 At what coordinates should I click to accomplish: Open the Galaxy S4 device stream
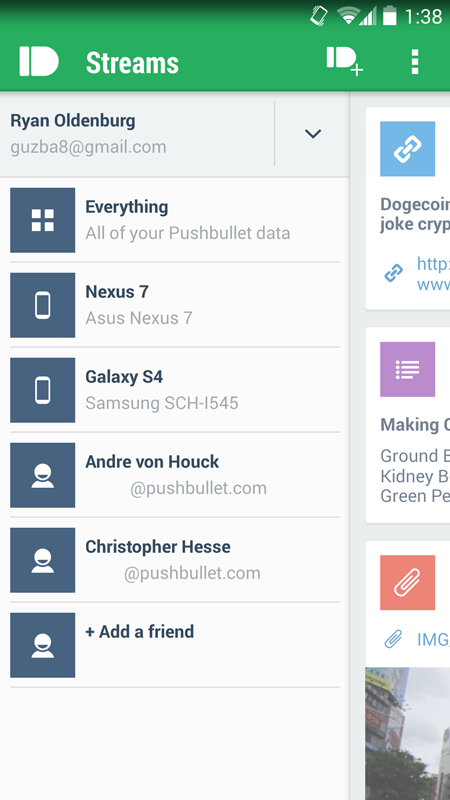coord(175,390)
